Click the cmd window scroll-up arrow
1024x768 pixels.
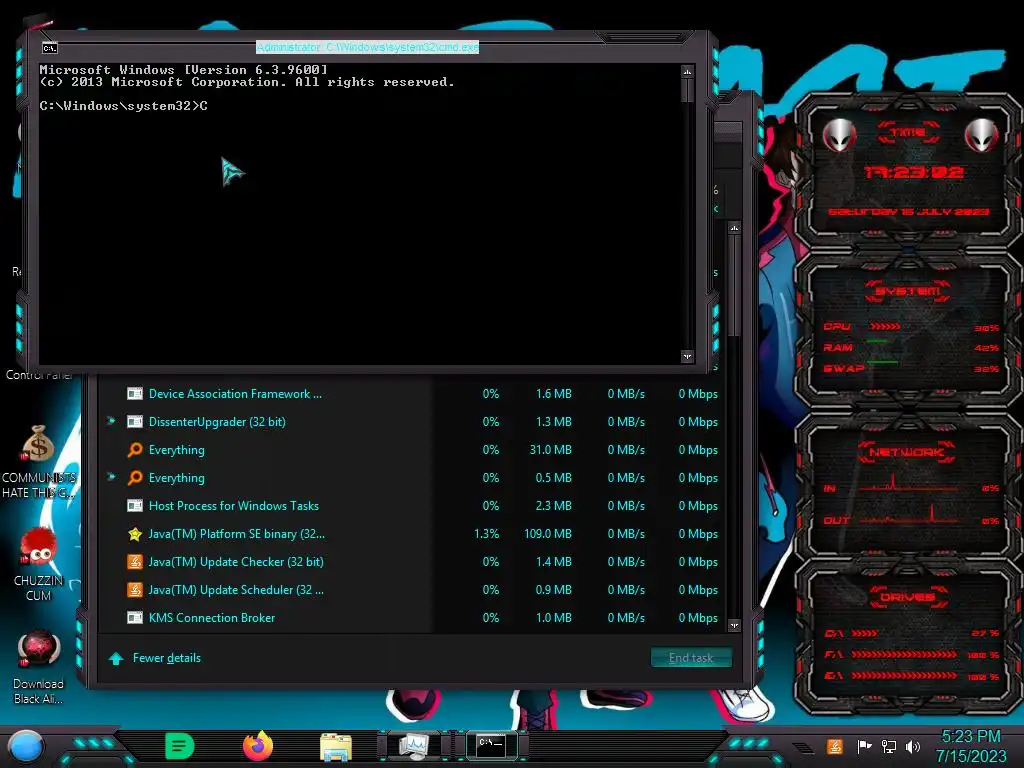tap(687, 71)
